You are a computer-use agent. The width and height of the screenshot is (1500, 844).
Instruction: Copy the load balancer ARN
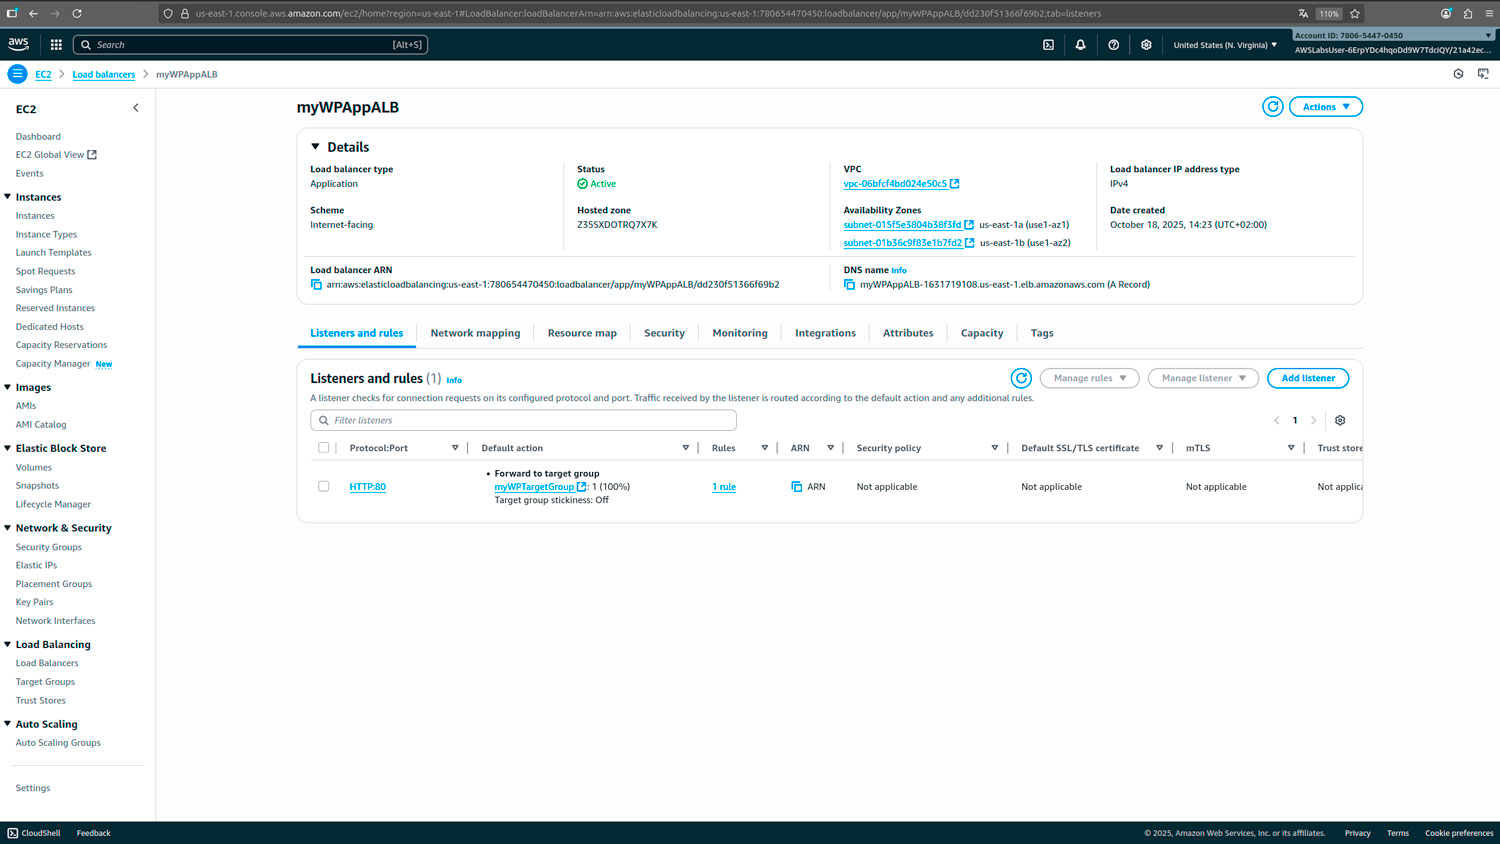pyautogui.click(x=316, y=285)
